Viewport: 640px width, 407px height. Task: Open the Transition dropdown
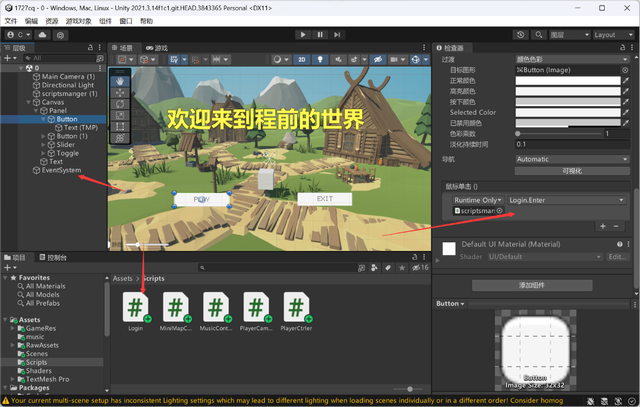tap(571, 60)
